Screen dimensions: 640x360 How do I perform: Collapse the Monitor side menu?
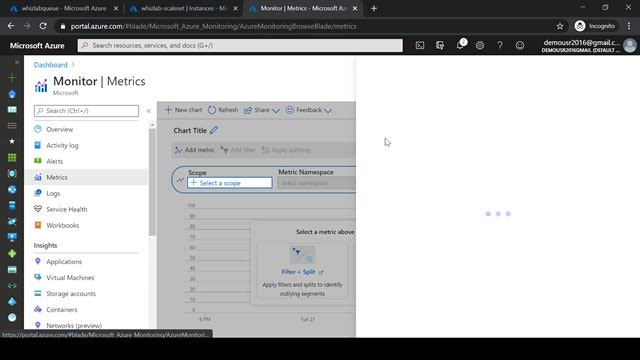pyautogui.click(x=149, y=111)
